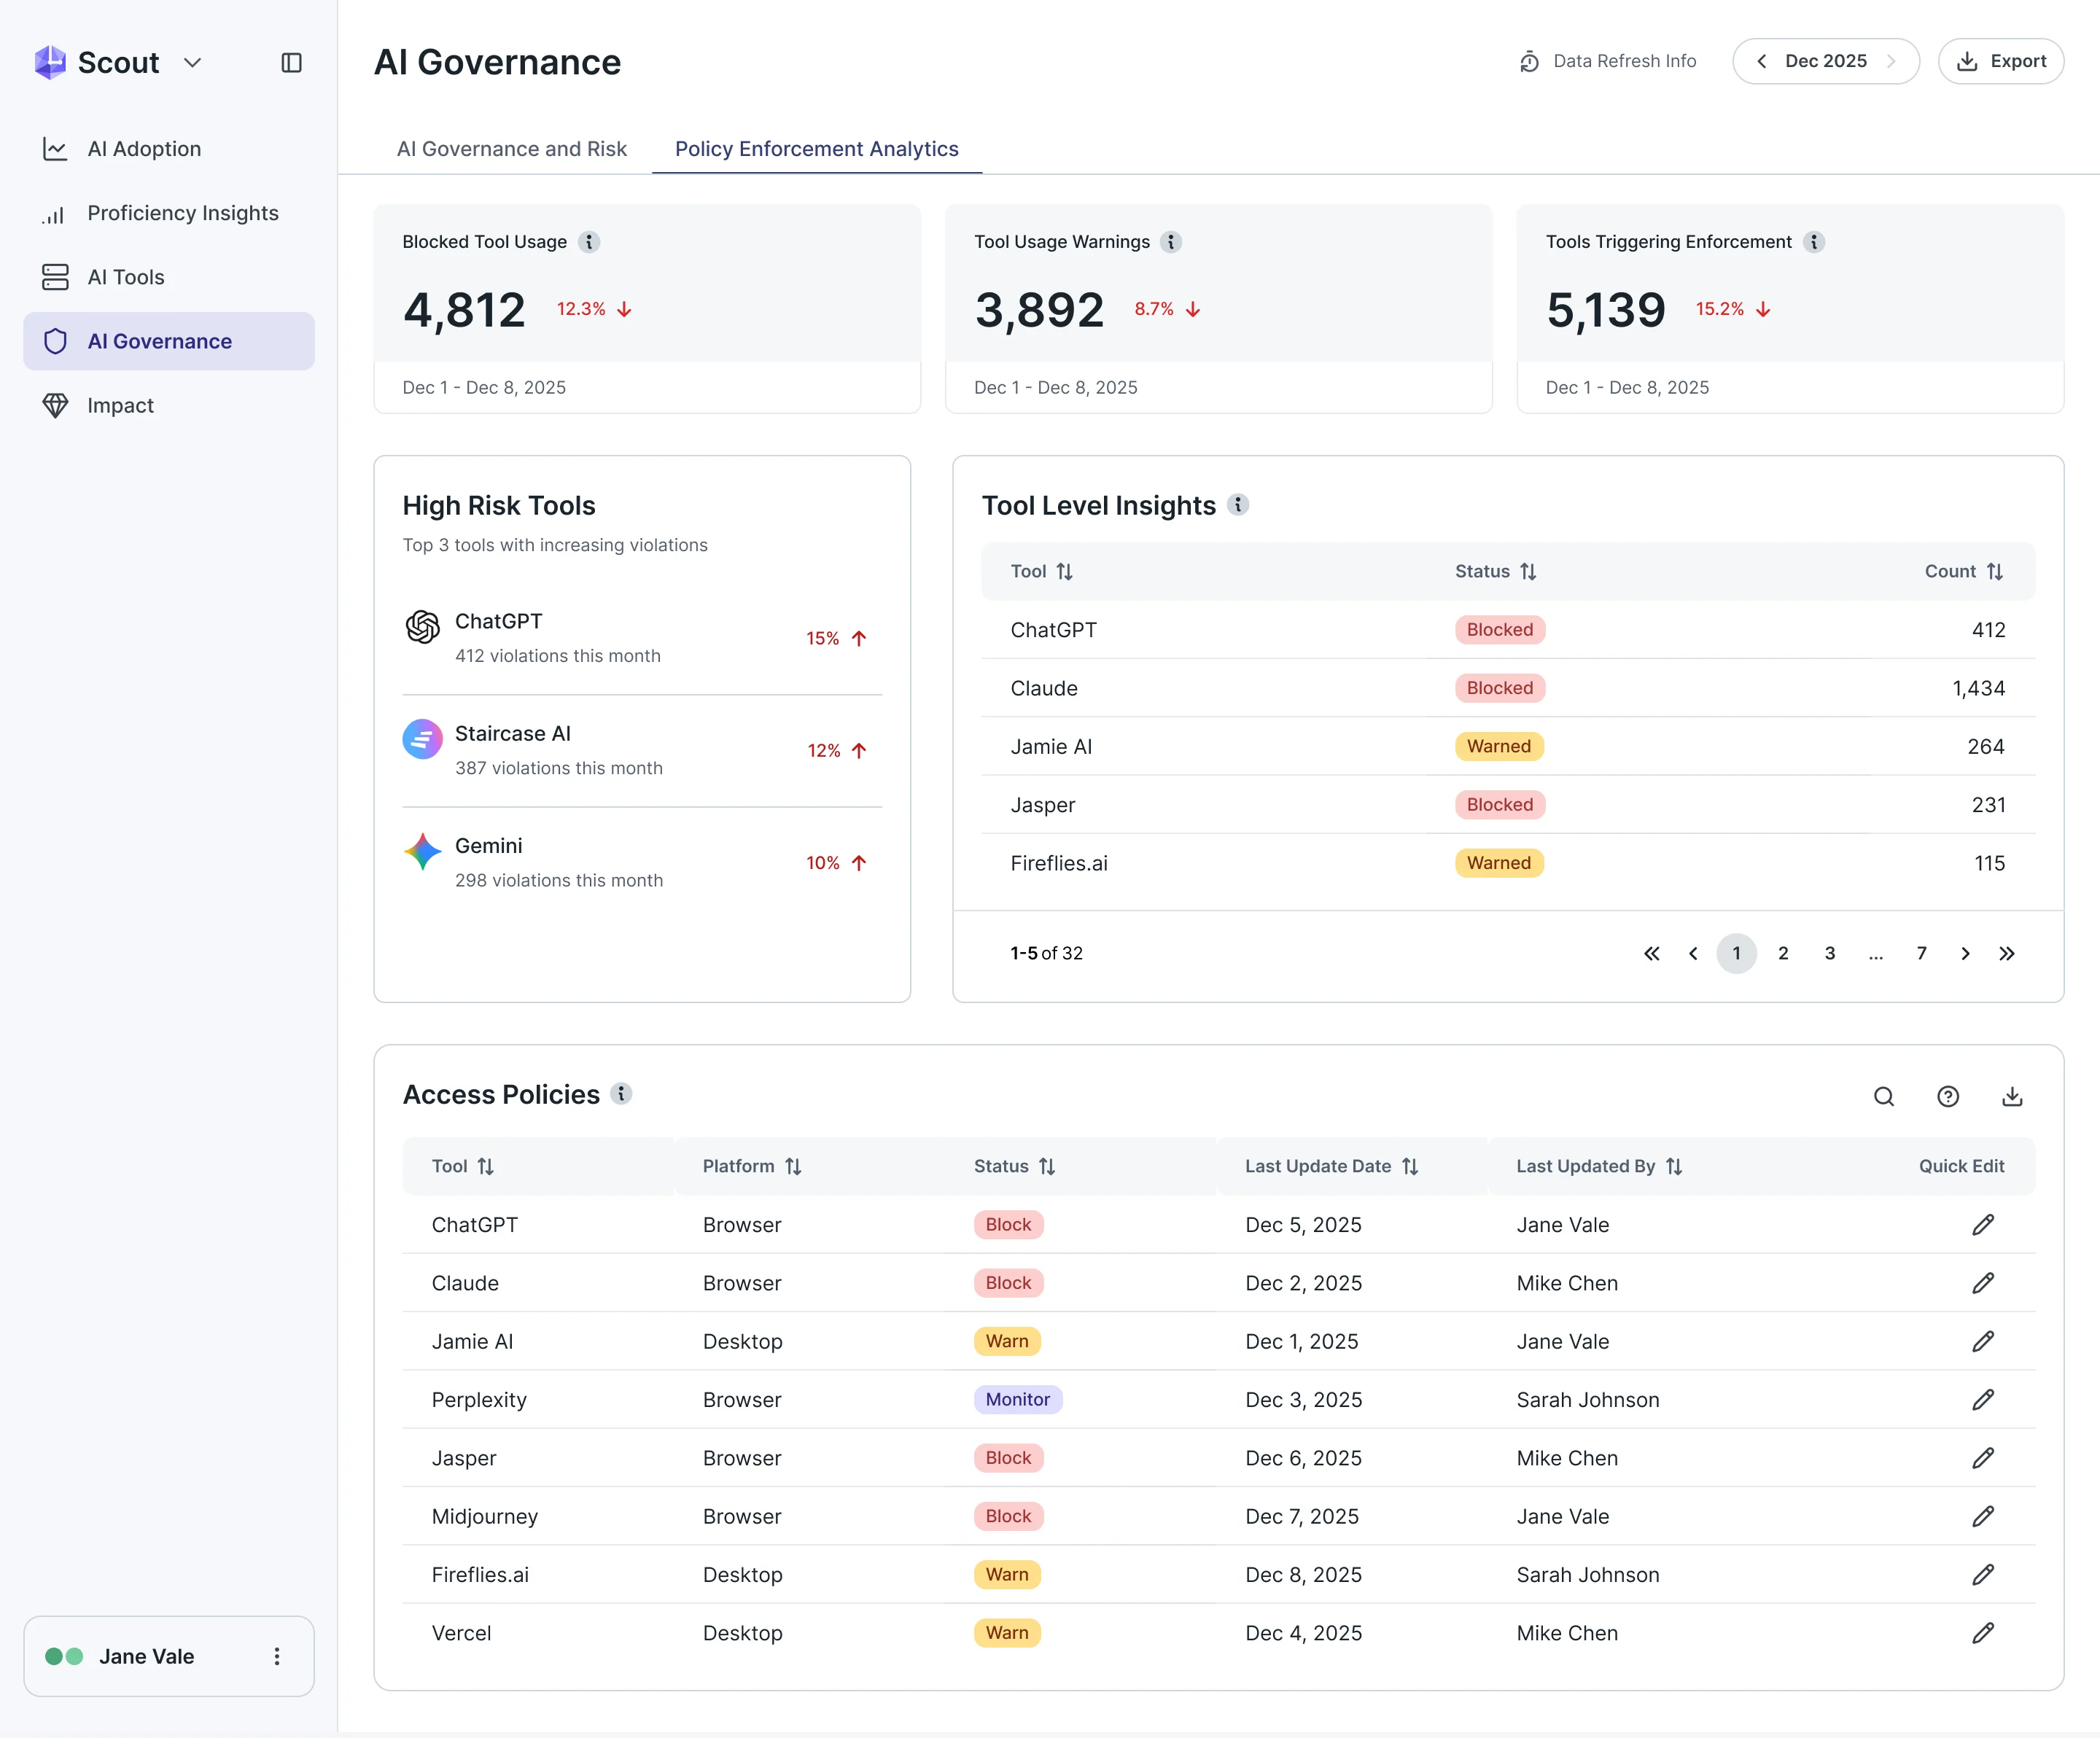Screen dimensions: 2100x1738
Task: Go to previous month before Dec 2025
Action: 1761,61
